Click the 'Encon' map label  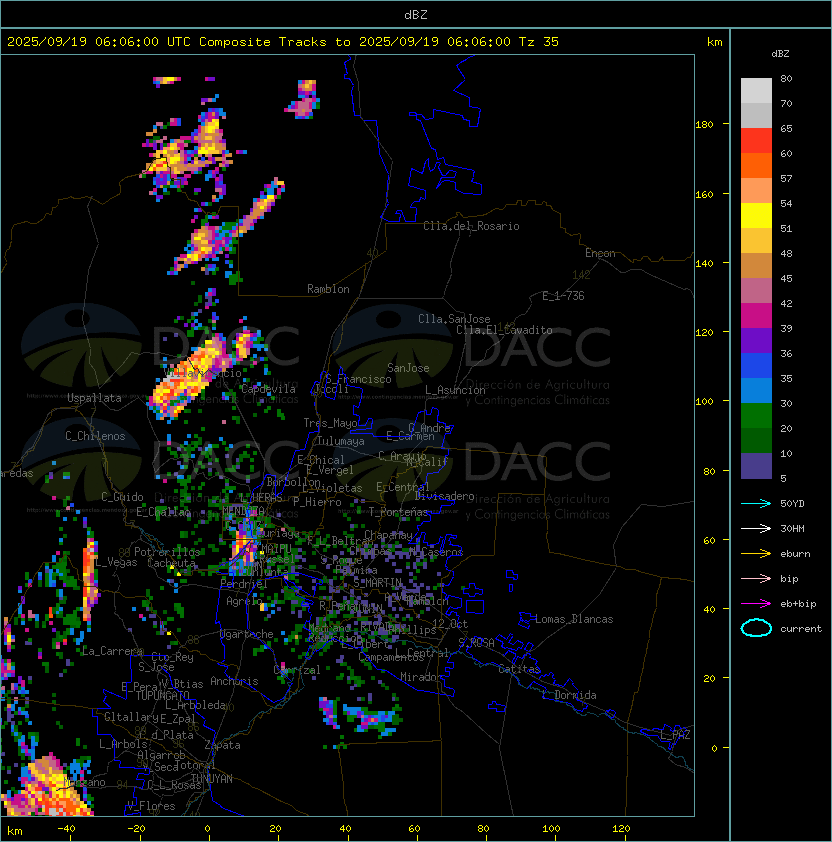coord(600,253)
